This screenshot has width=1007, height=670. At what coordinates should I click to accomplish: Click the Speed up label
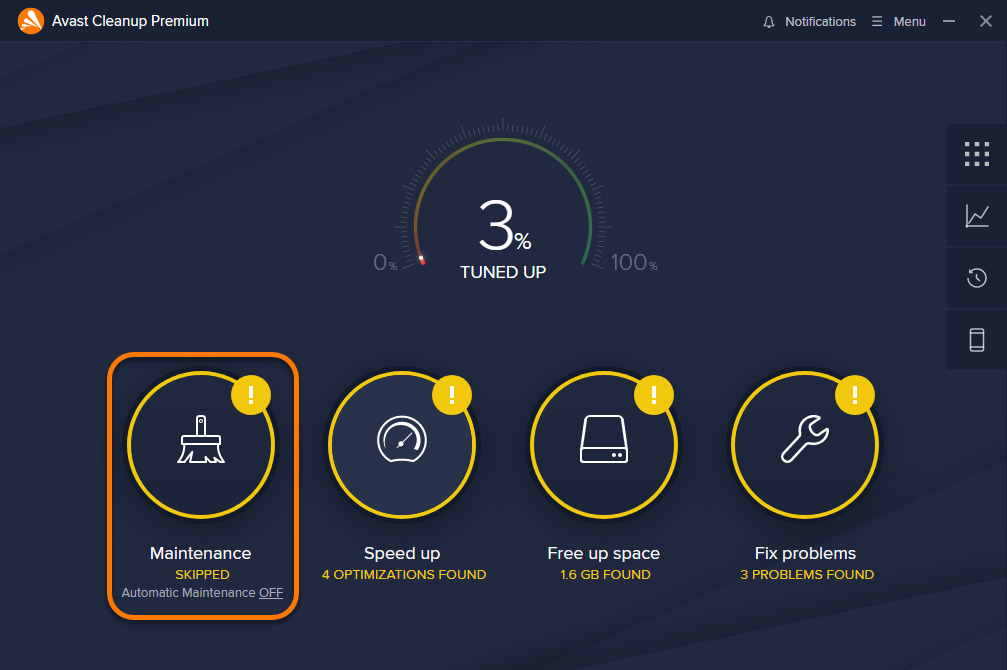[x=402, y=553]
